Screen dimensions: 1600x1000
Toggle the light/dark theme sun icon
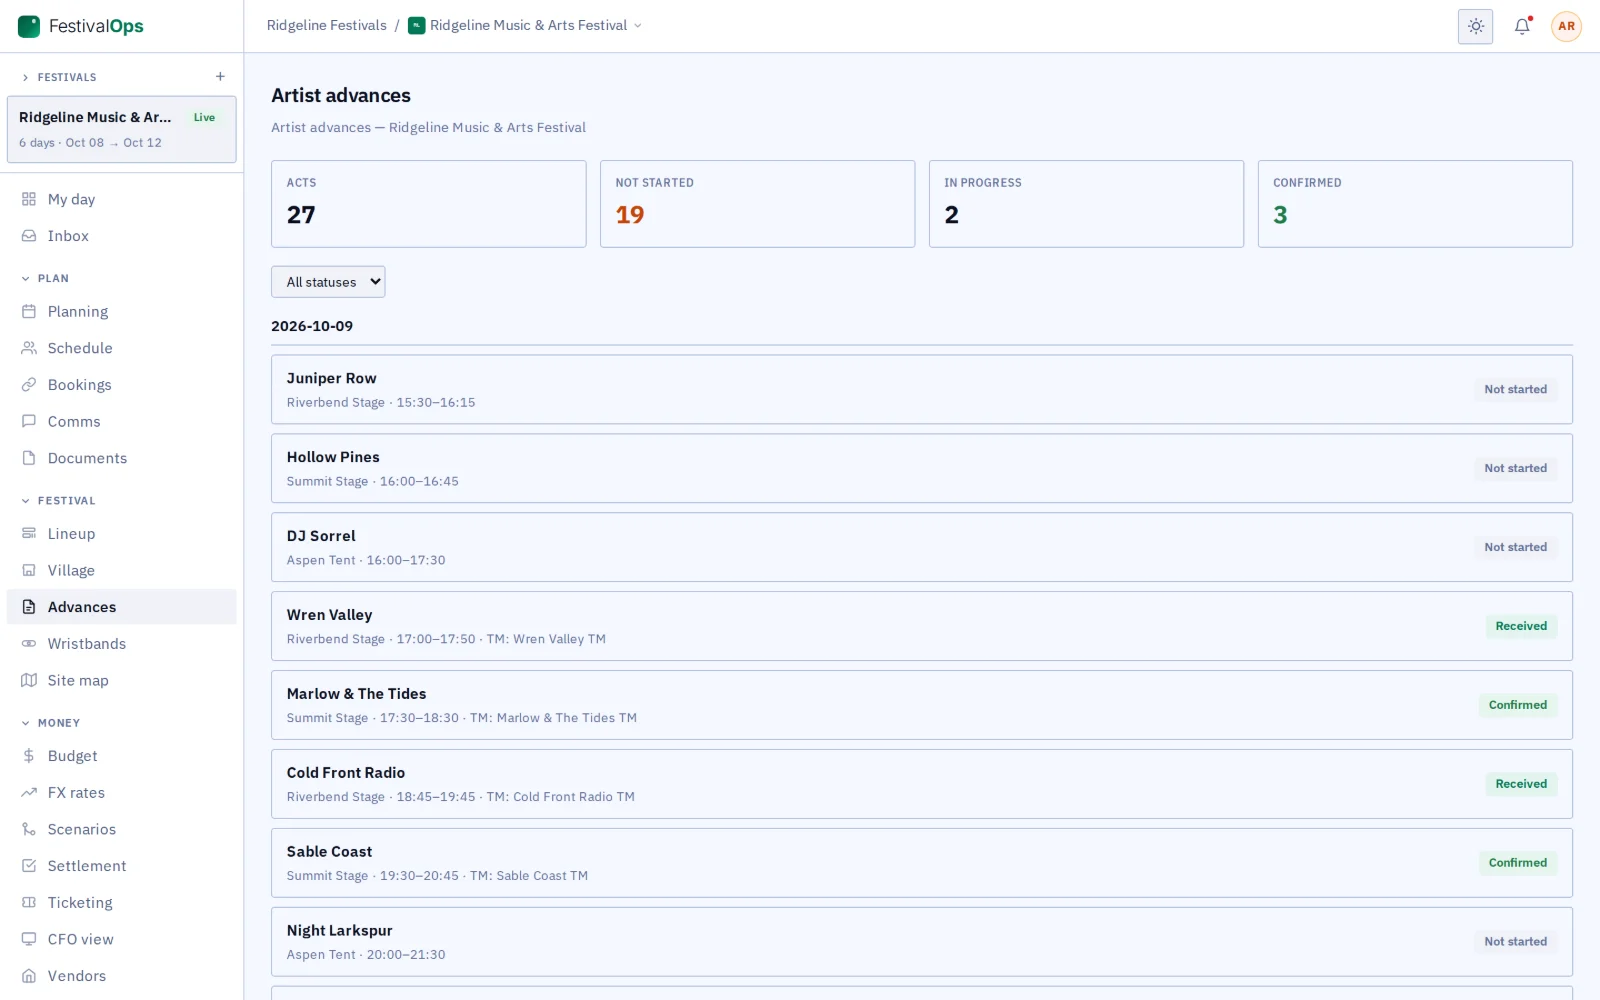[1475, 26]
